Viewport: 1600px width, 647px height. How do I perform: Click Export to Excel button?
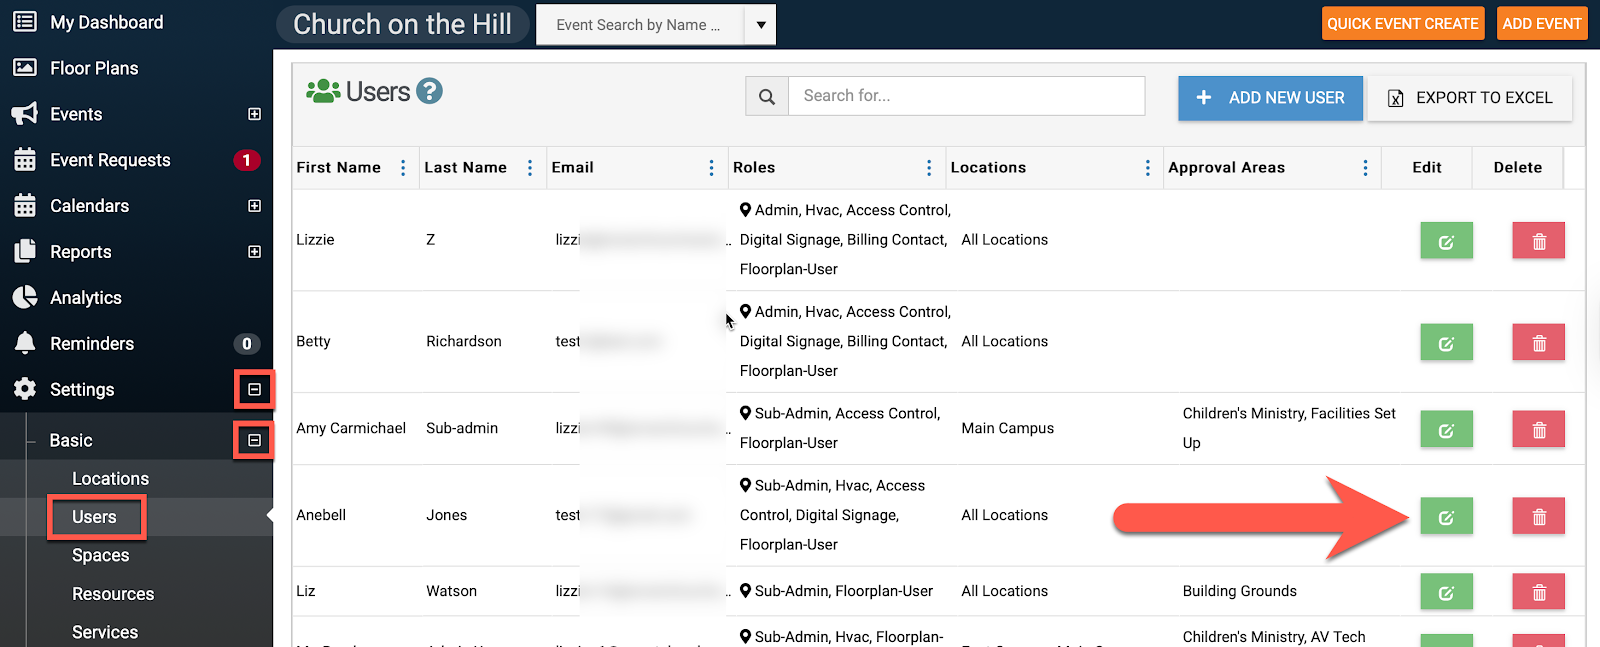click(x=1470, y=98)
